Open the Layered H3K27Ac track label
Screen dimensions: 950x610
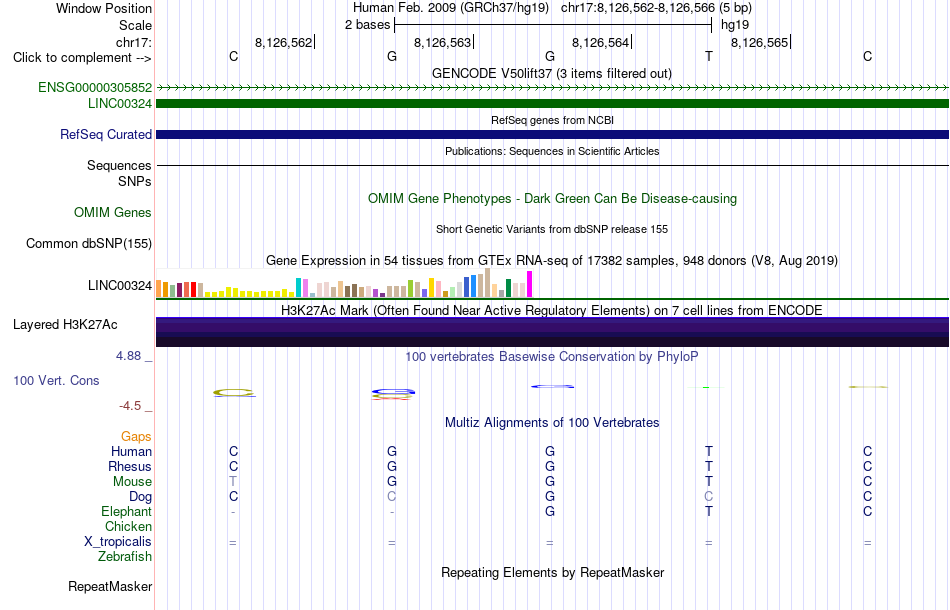coord(65,325)
